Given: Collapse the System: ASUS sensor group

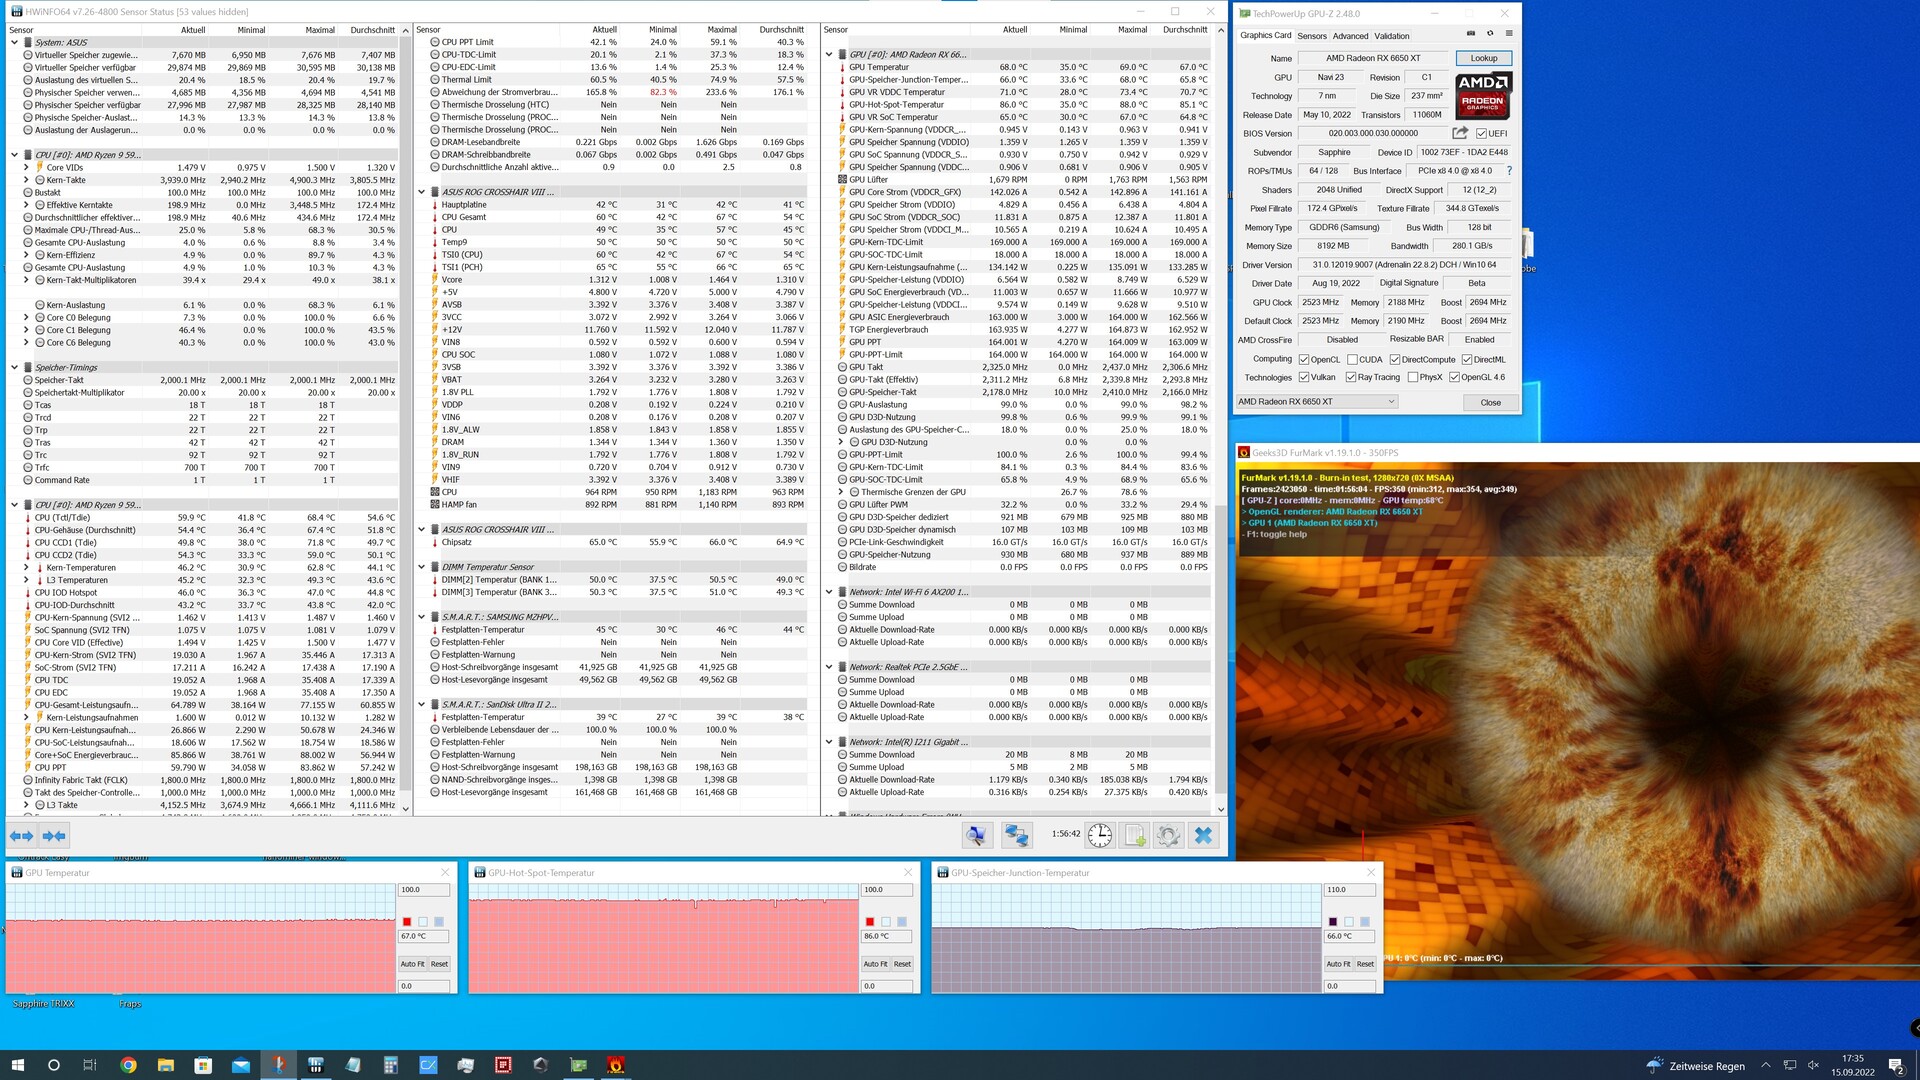Looking at the screenshot, I should point(14,43).
